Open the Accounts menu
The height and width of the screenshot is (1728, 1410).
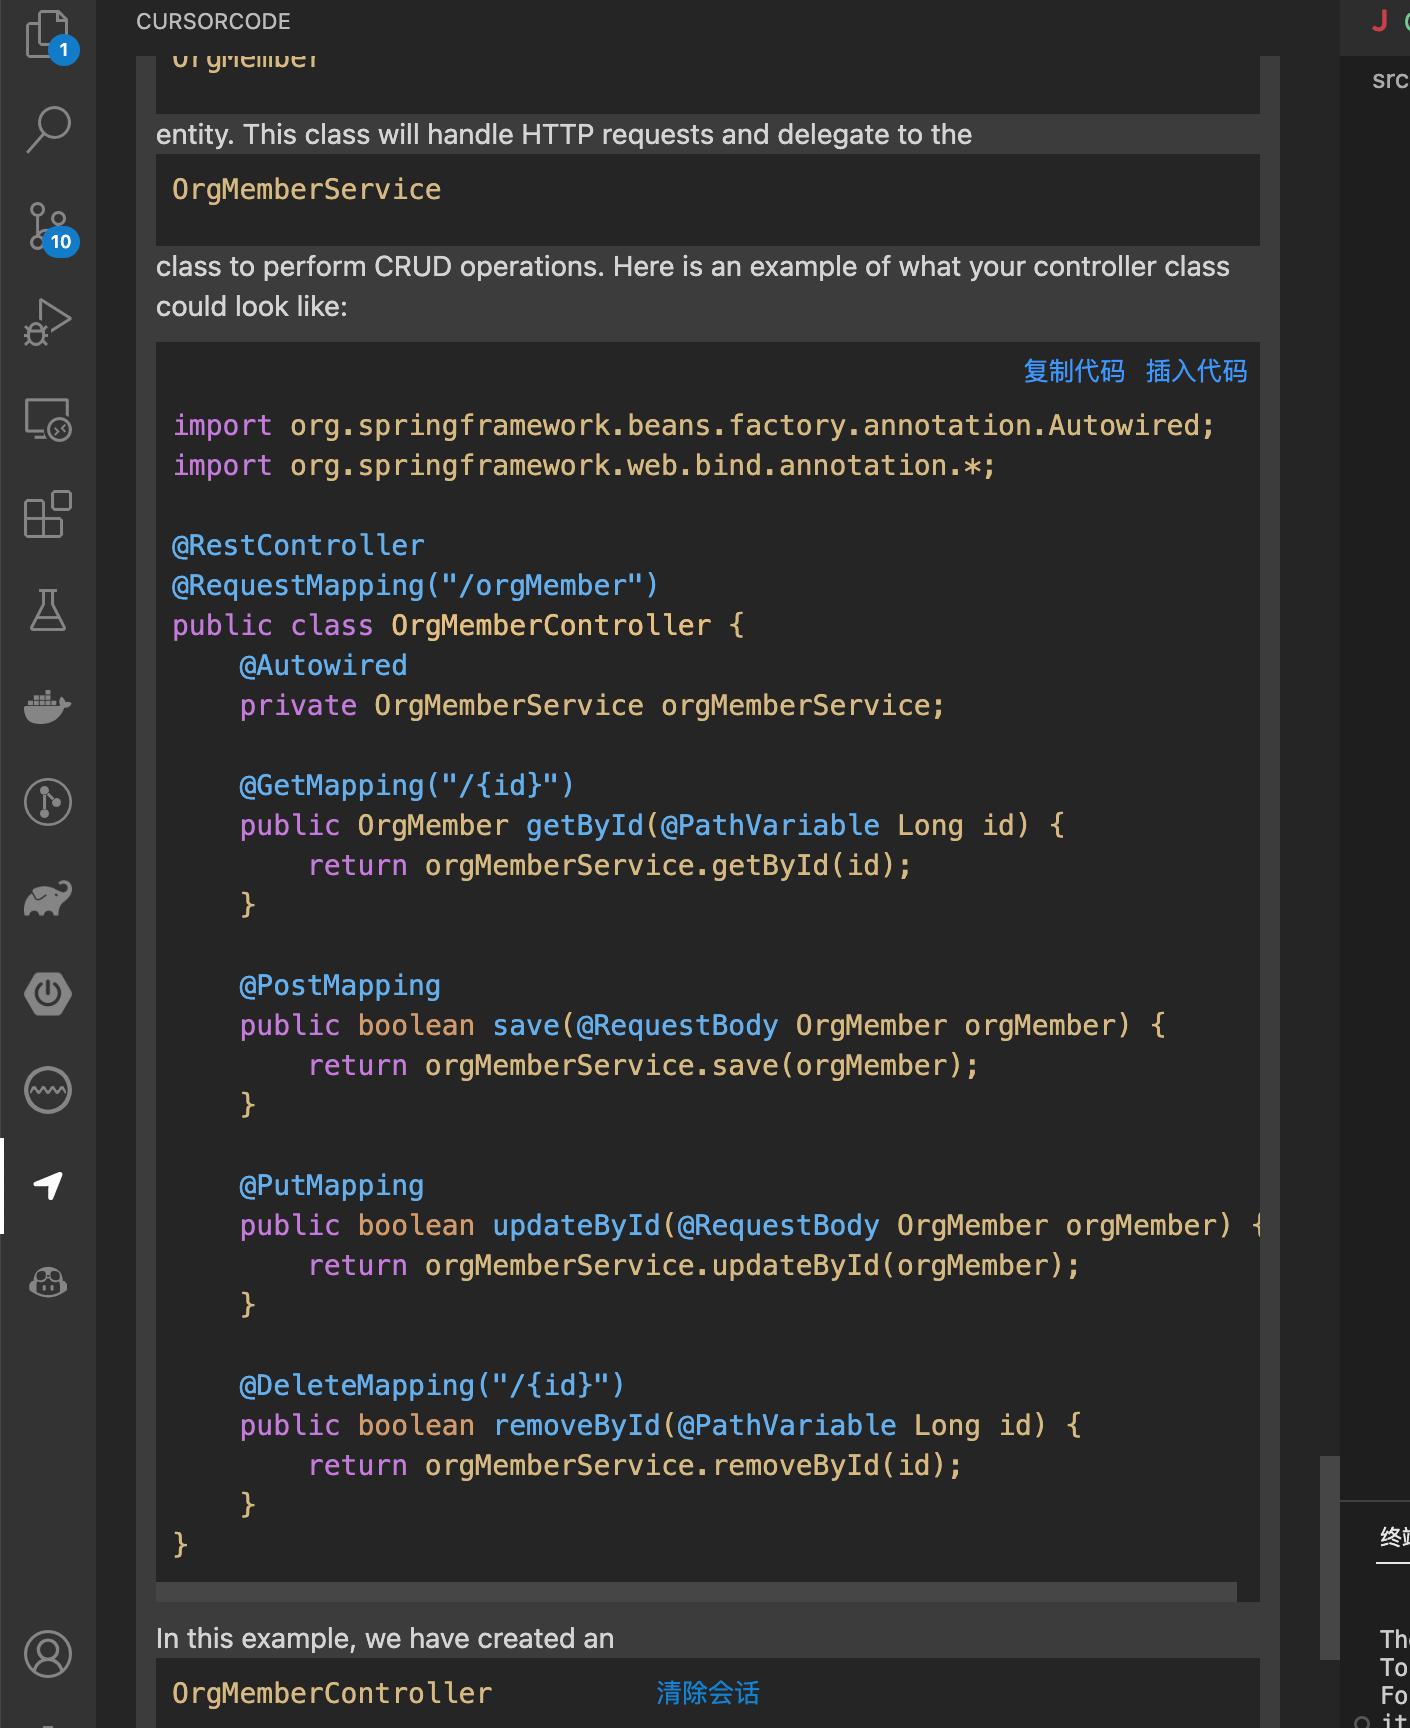pyautogui.click(x=47, y=1654)
